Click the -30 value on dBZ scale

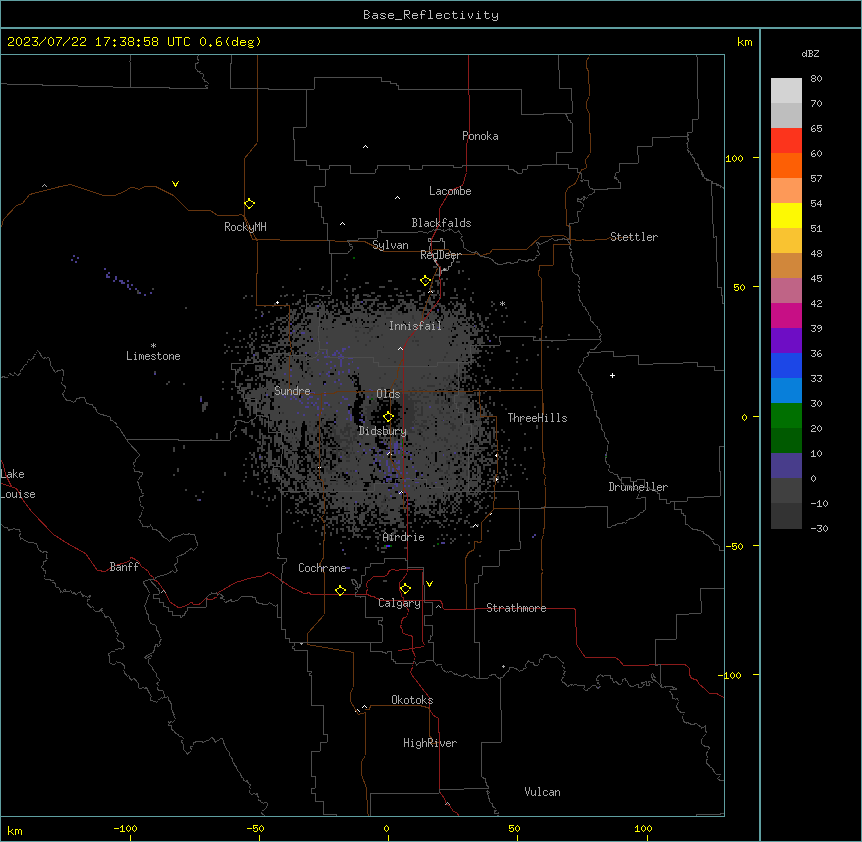[819, 528]
